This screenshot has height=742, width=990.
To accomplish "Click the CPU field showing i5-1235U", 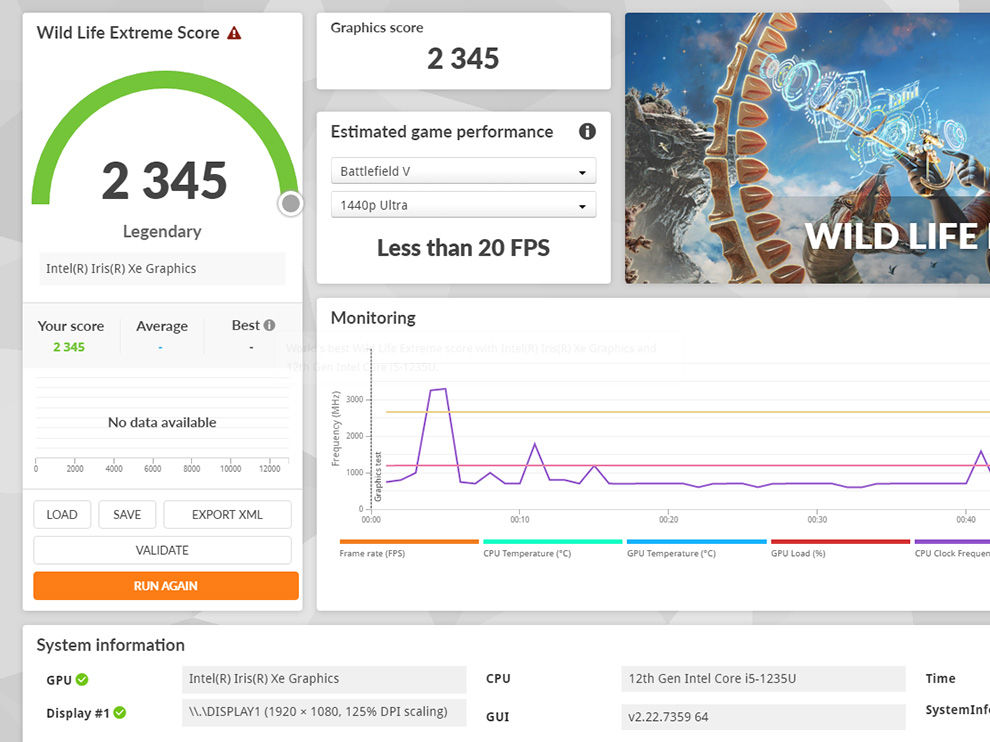I will coord(763,679).
